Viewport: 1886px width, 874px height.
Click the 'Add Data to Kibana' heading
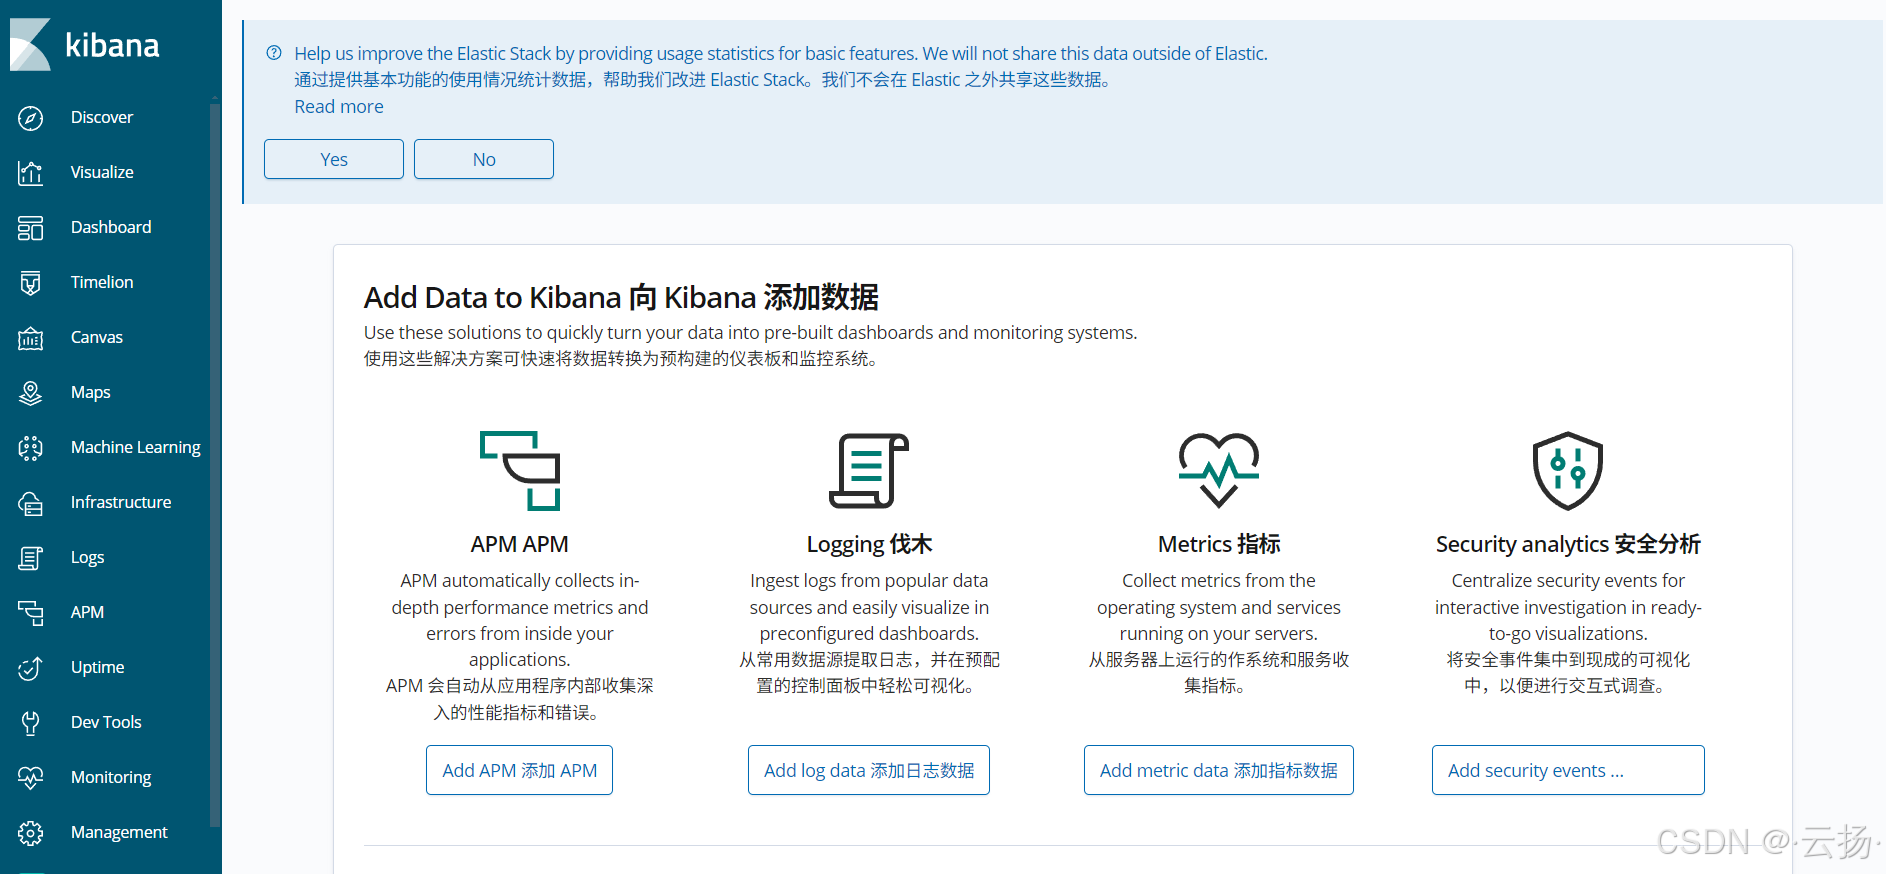pos(621,297)
